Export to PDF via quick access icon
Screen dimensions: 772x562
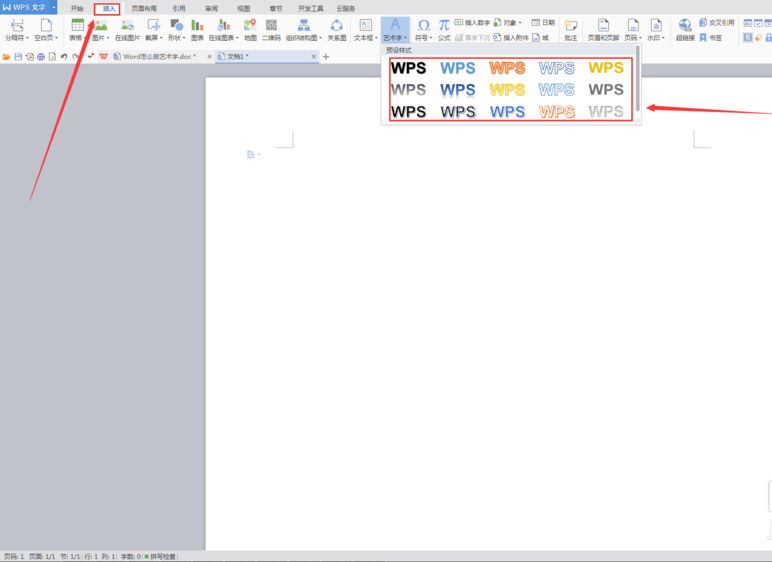tap(30, 57)
